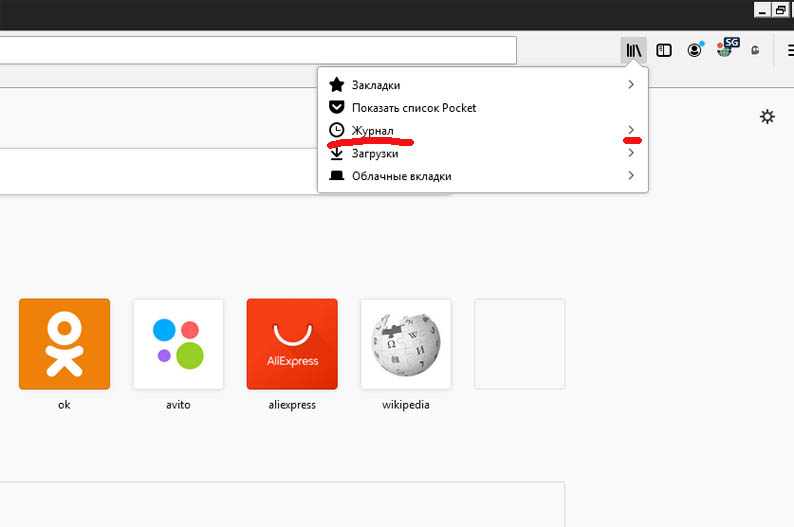Open the avito top site tile
This screenshot has width=794, height=527.
click(178, 344)
